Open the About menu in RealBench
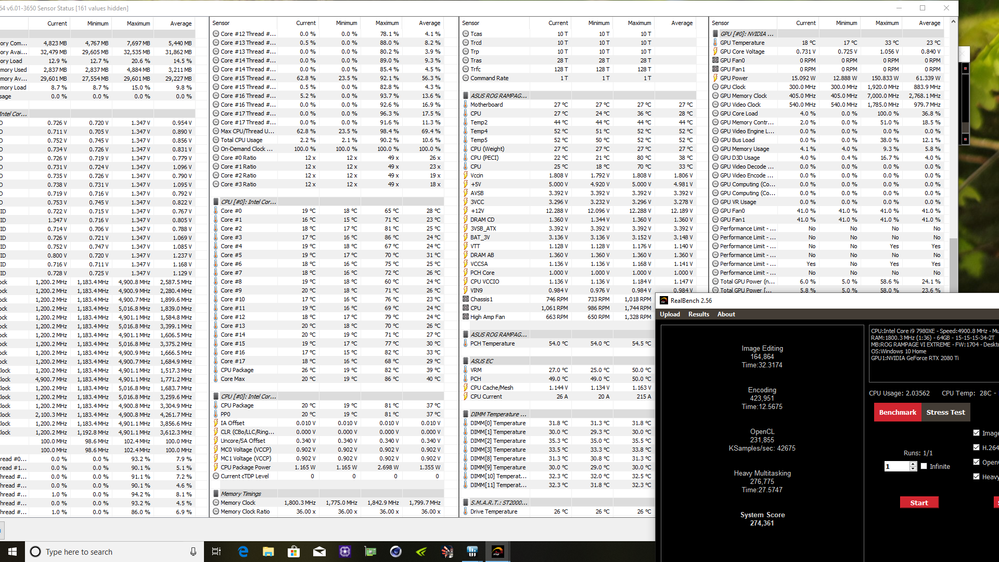The image size is (999, 562). coord(726,314)
